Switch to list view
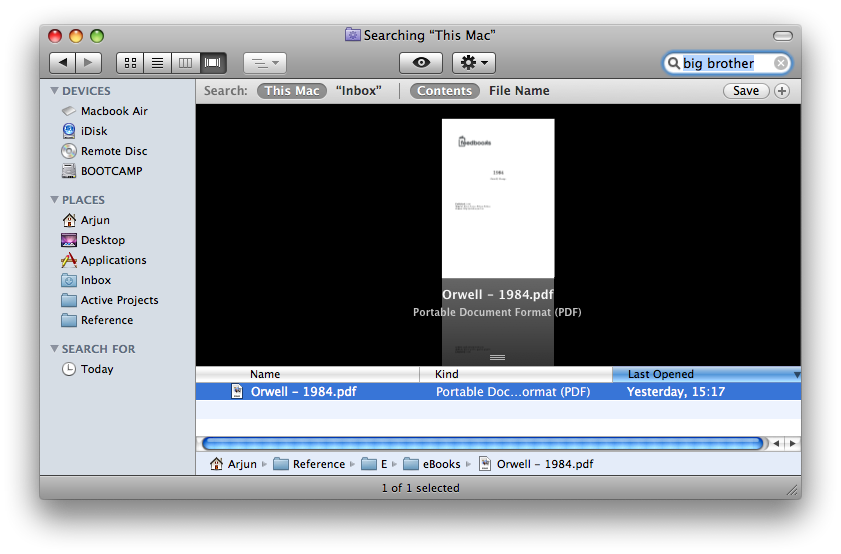This screenshot has height=554, width=841. pyautogui.click(x=157, y=63)
